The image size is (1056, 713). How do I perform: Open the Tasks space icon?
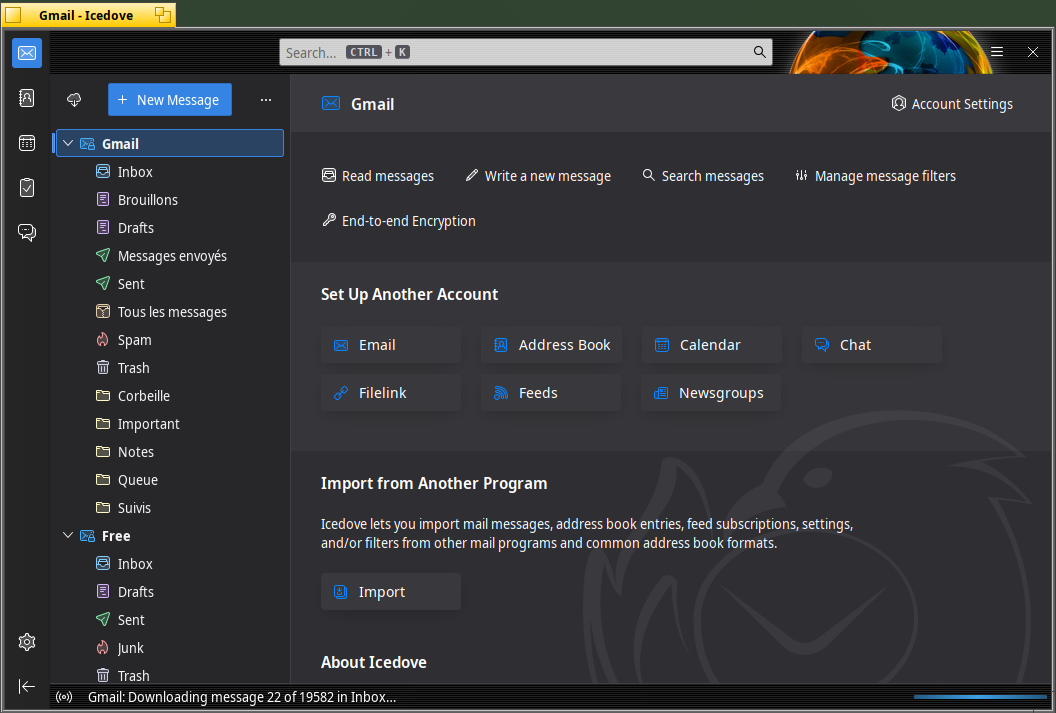click(x=27, y=187)
